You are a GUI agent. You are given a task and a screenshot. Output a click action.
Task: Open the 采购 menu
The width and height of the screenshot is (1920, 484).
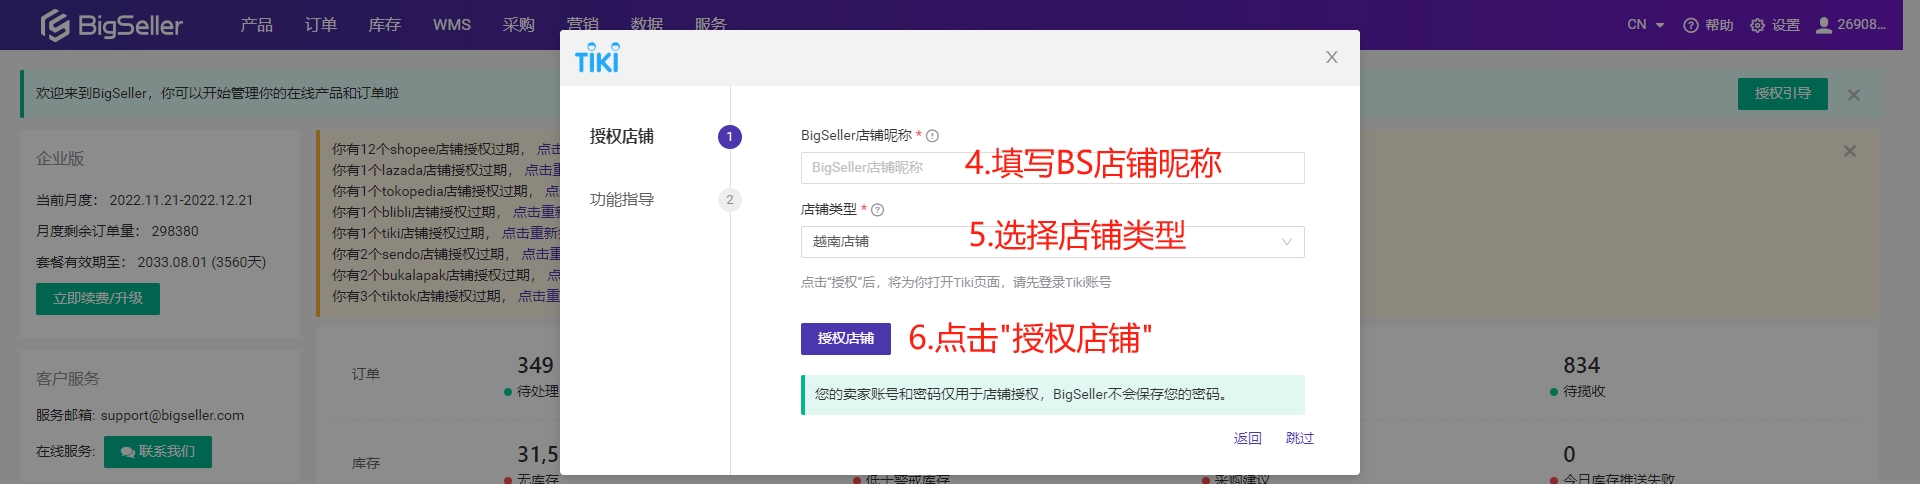point(519,25)
